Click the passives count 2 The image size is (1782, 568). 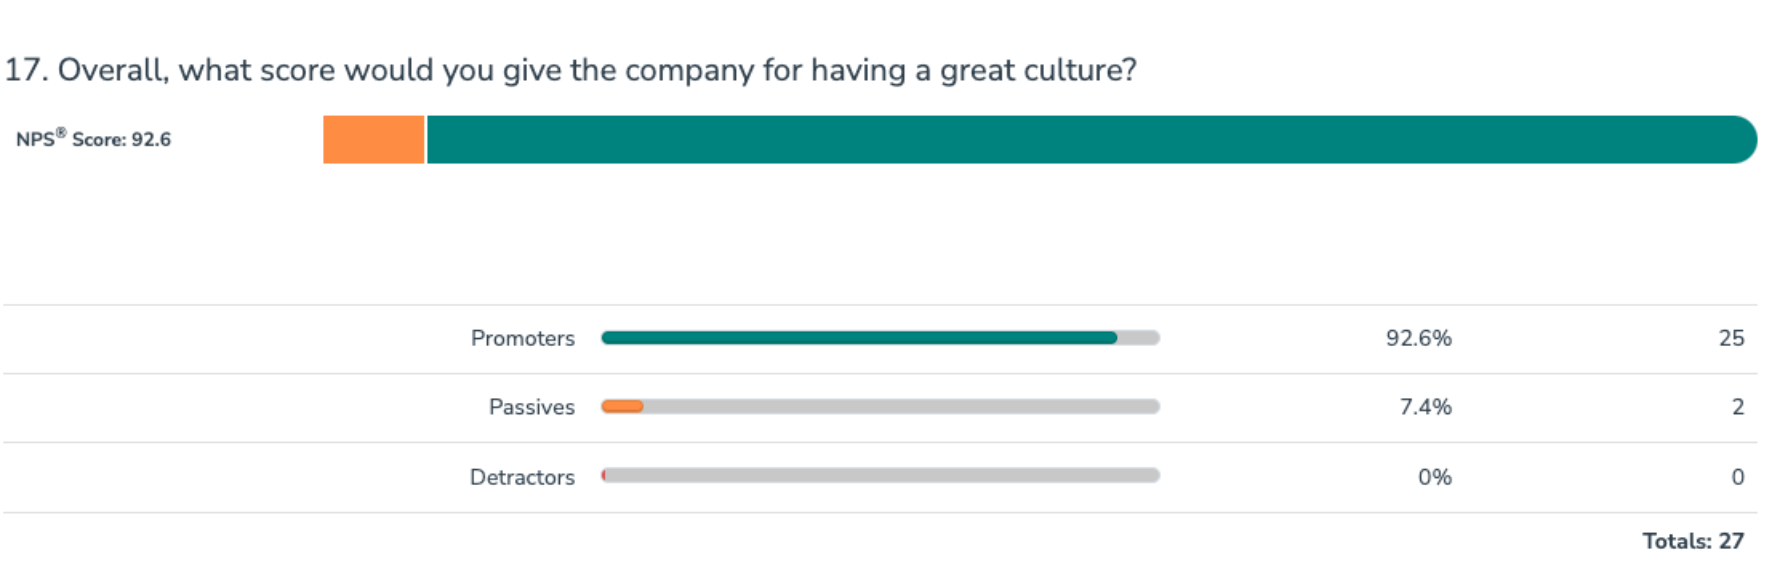(1738, 407)
